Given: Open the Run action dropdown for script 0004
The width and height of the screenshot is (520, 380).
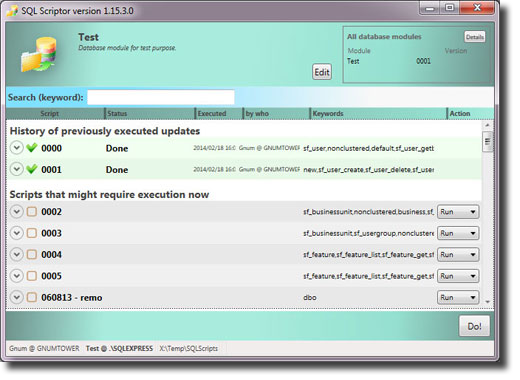Looking at the screenshot, I should coord(458,255).
